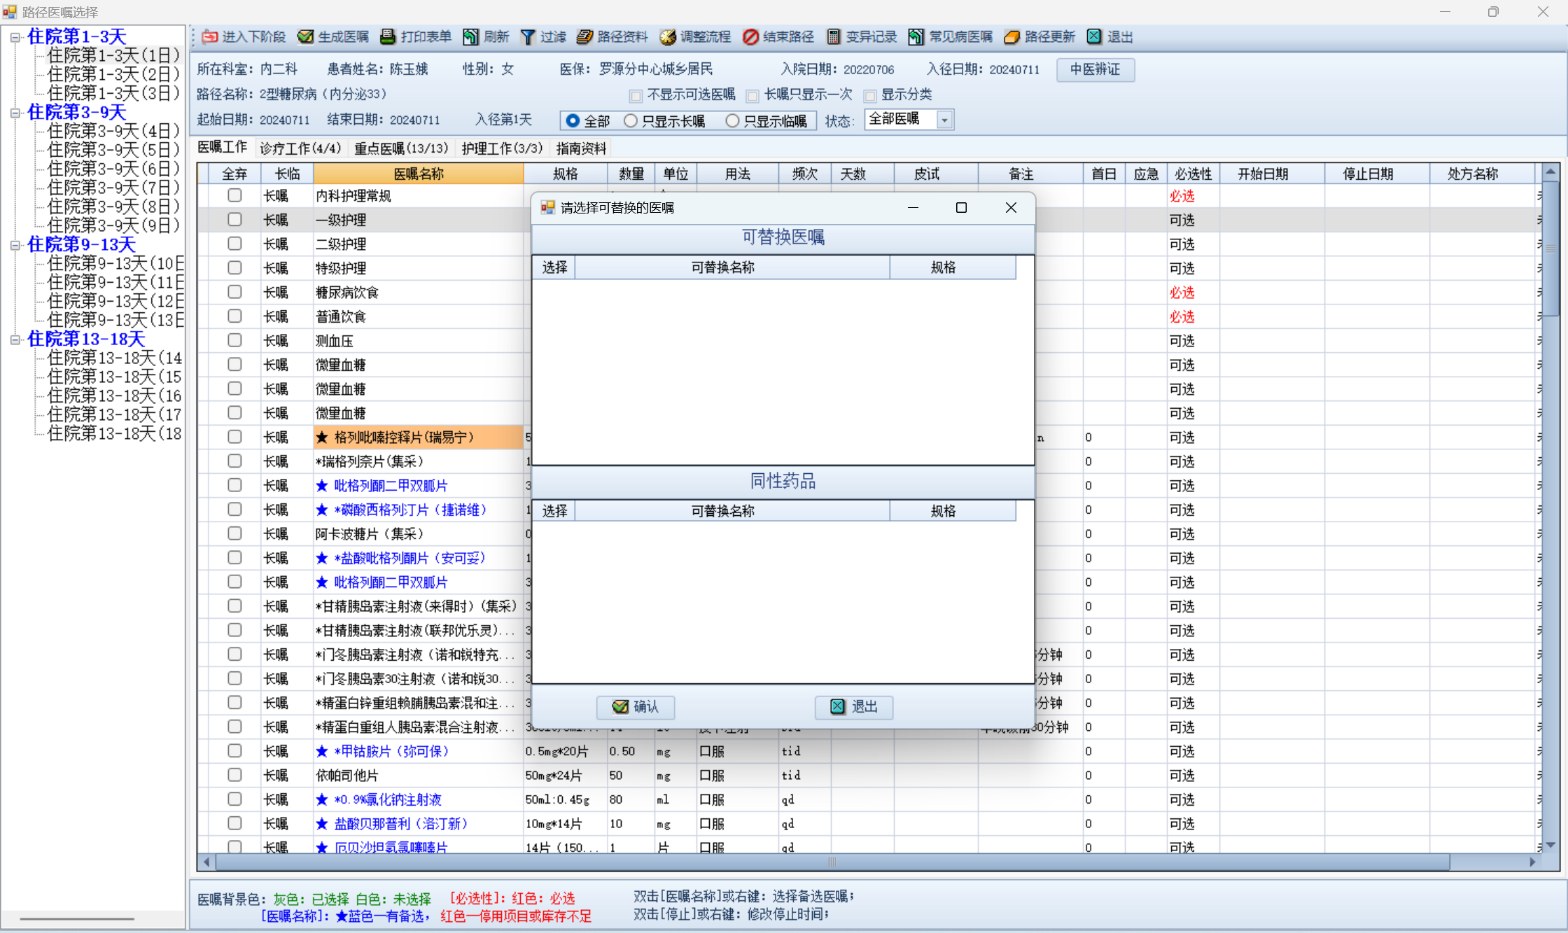Click the 医嘱名称 column header
This screenshot has height=933, width=1568.
418,174
